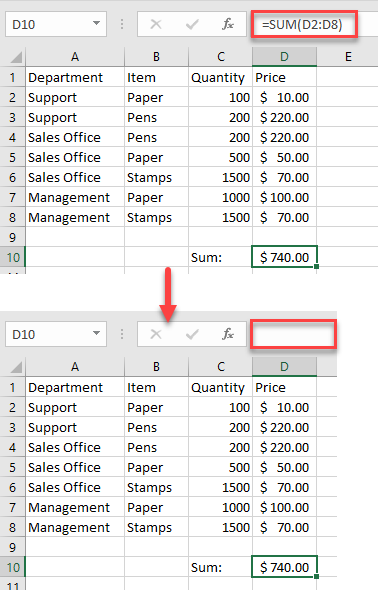Click the empty bottom formula bar field
The width and height of the screenshot is (378, 590).
pos(293,334)
